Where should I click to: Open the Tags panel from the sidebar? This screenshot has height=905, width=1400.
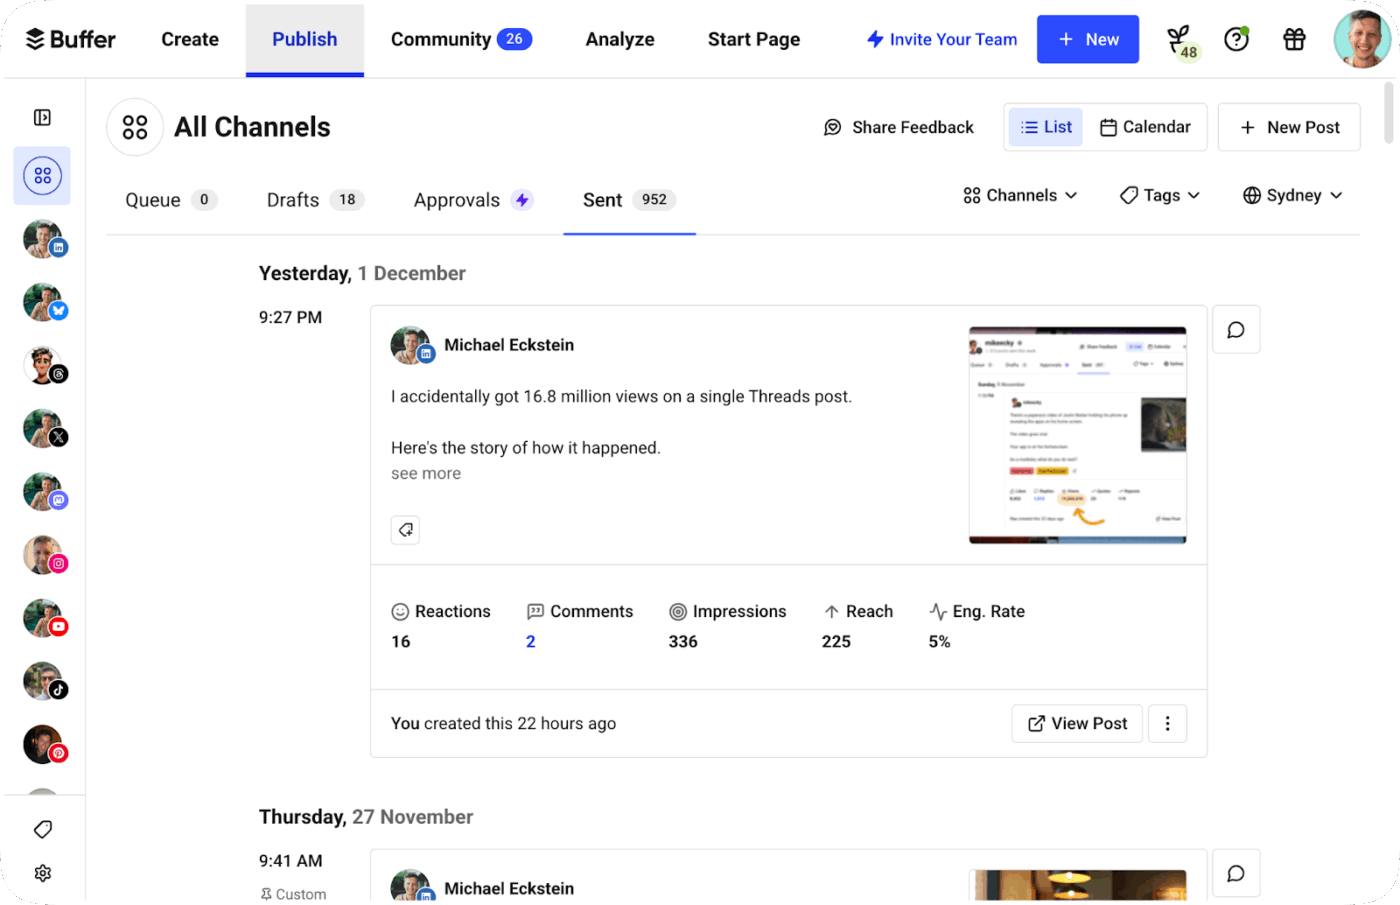[x=42, y=829]
